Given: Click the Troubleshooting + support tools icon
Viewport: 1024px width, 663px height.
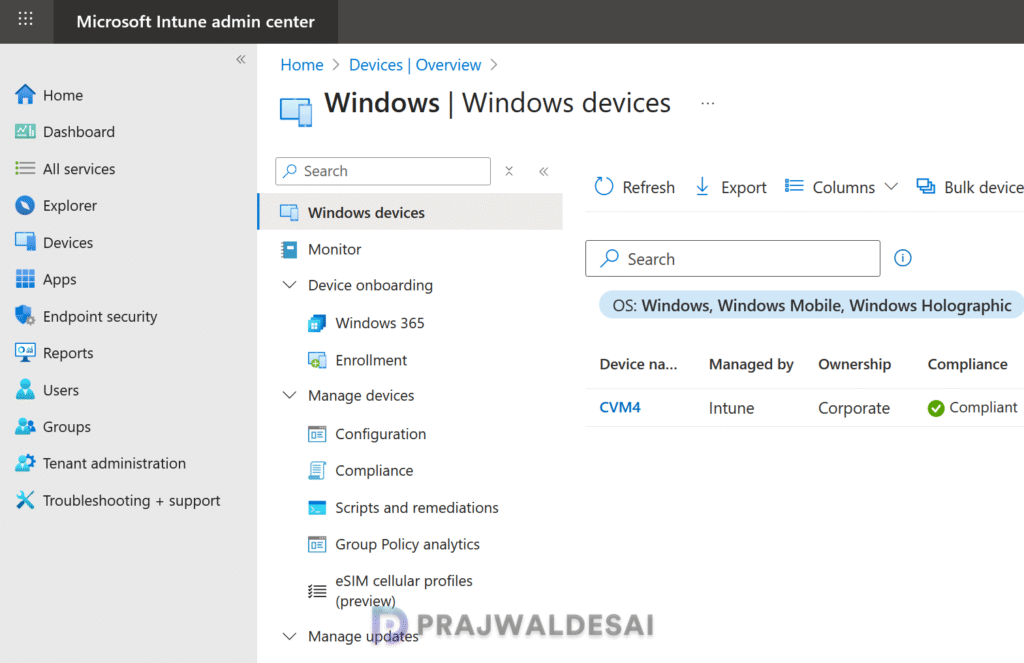Looking at the screenshot, I should [x=25, y=500].
